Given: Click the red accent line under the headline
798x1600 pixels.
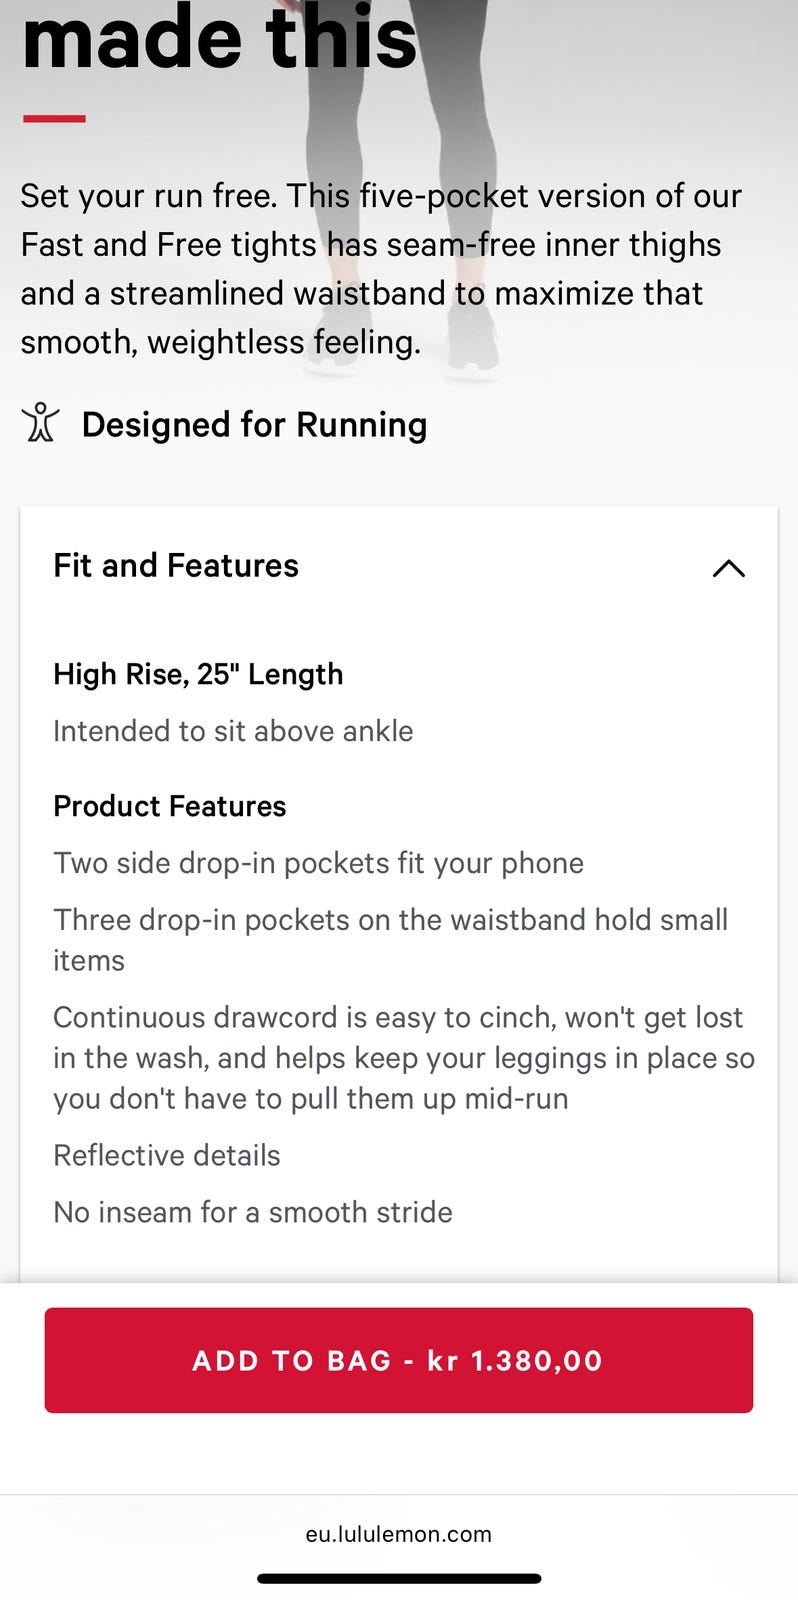Looking at the screenshot, I should 54,119.
